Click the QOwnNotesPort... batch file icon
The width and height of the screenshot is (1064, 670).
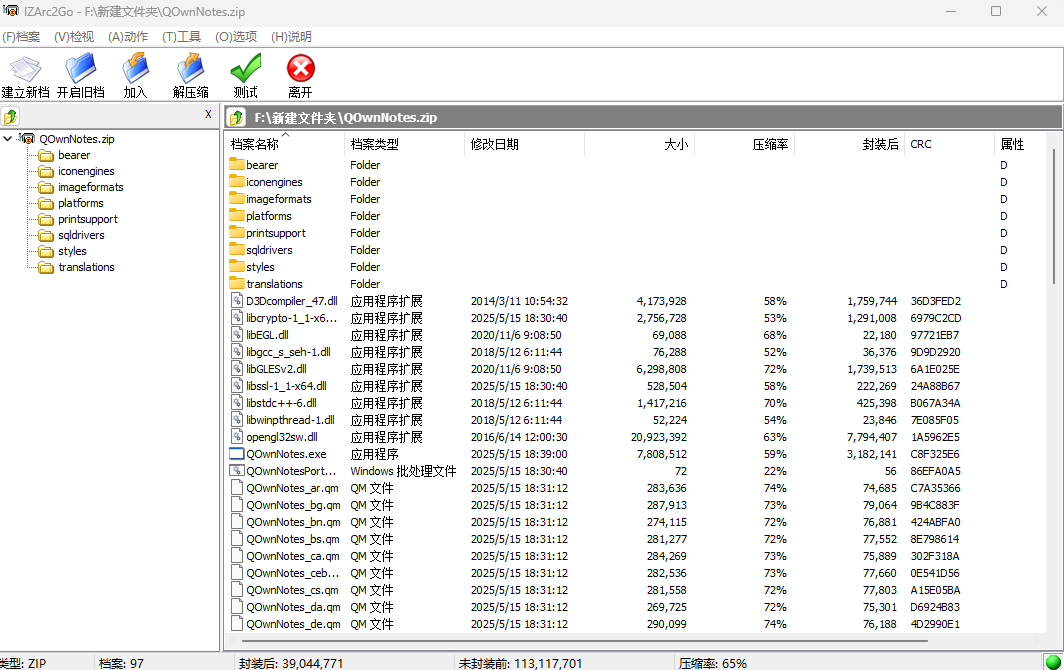click(x=237, y=470)
